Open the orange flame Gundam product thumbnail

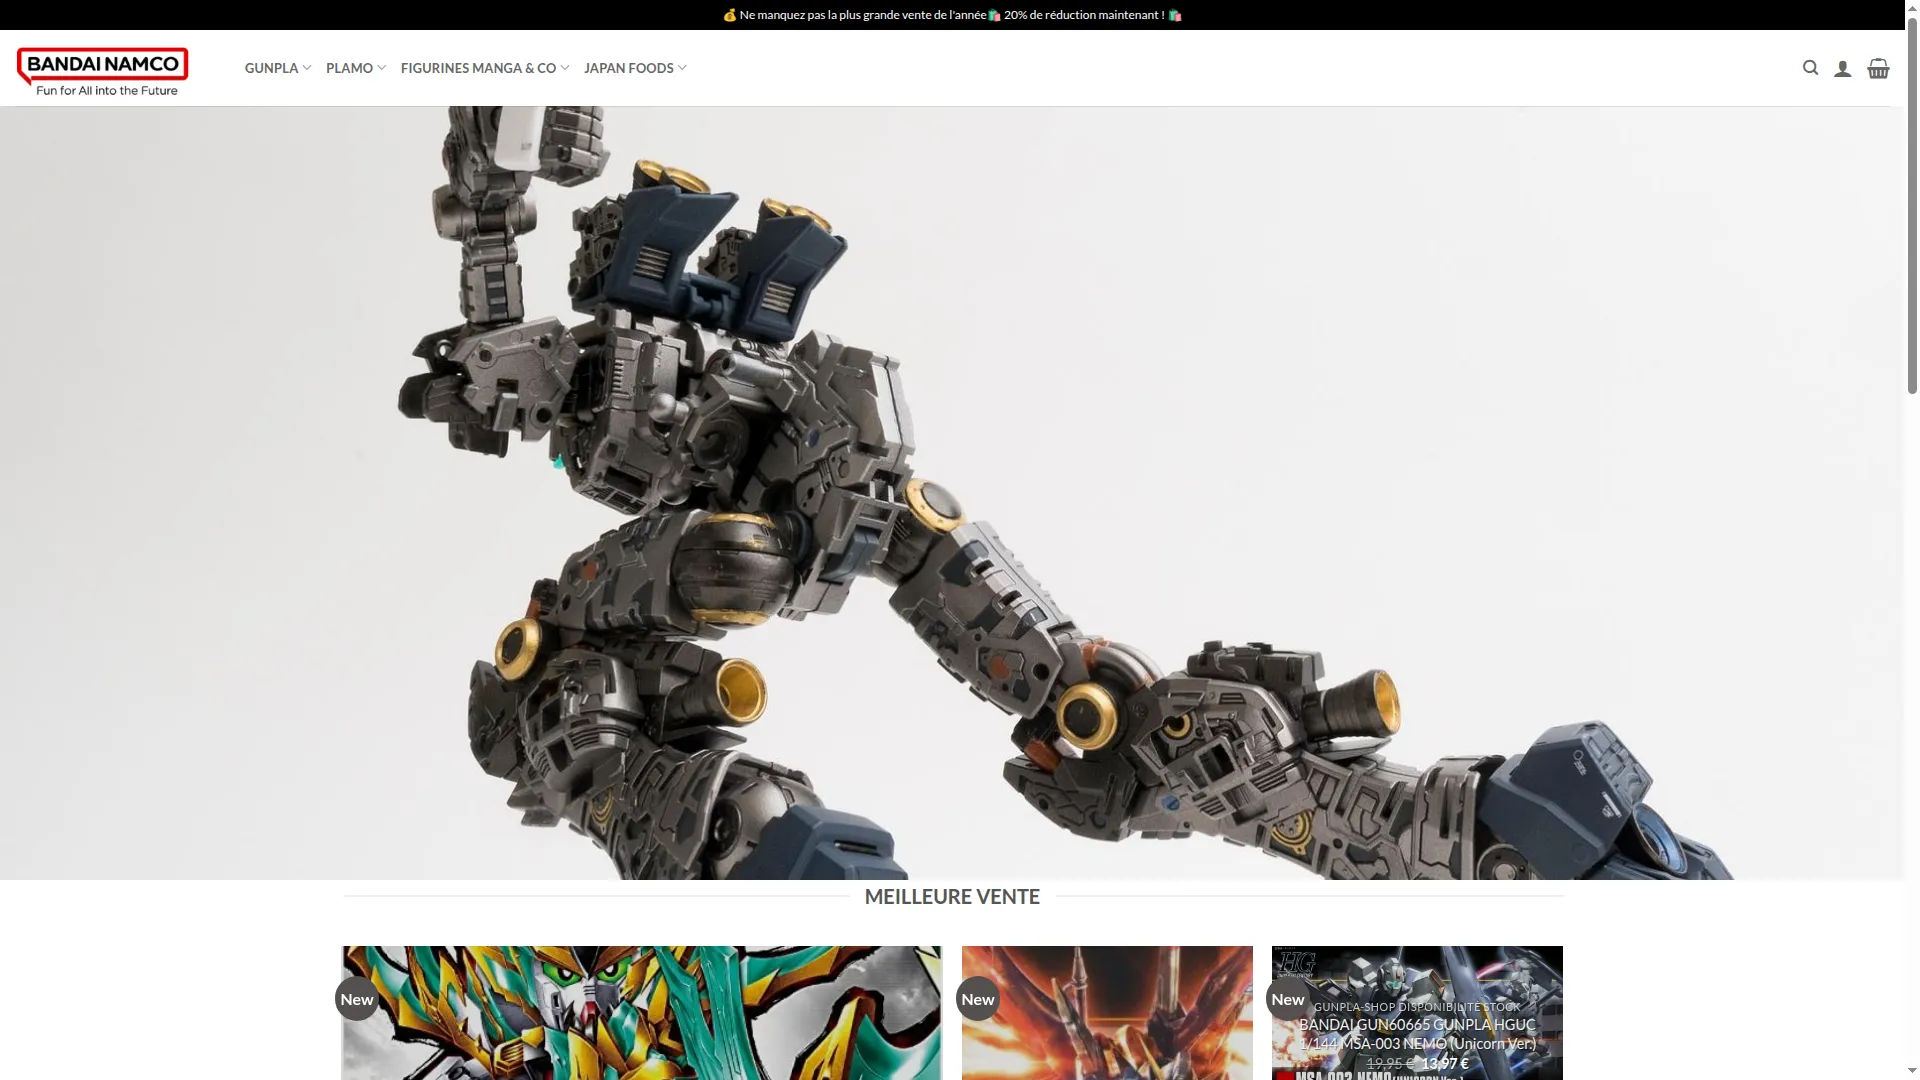(x=1107, y=1013)
